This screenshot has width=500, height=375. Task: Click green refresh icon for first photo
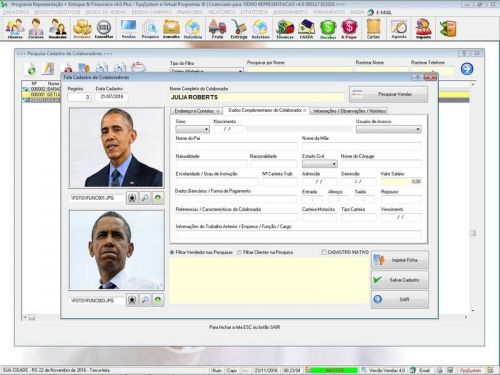(x=158, y=198)
